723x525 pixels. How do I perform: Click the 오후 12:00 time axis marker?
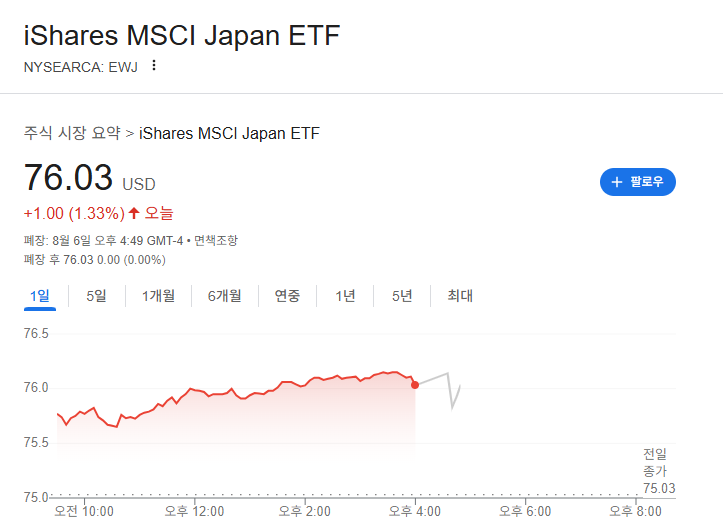pos(194,511)
